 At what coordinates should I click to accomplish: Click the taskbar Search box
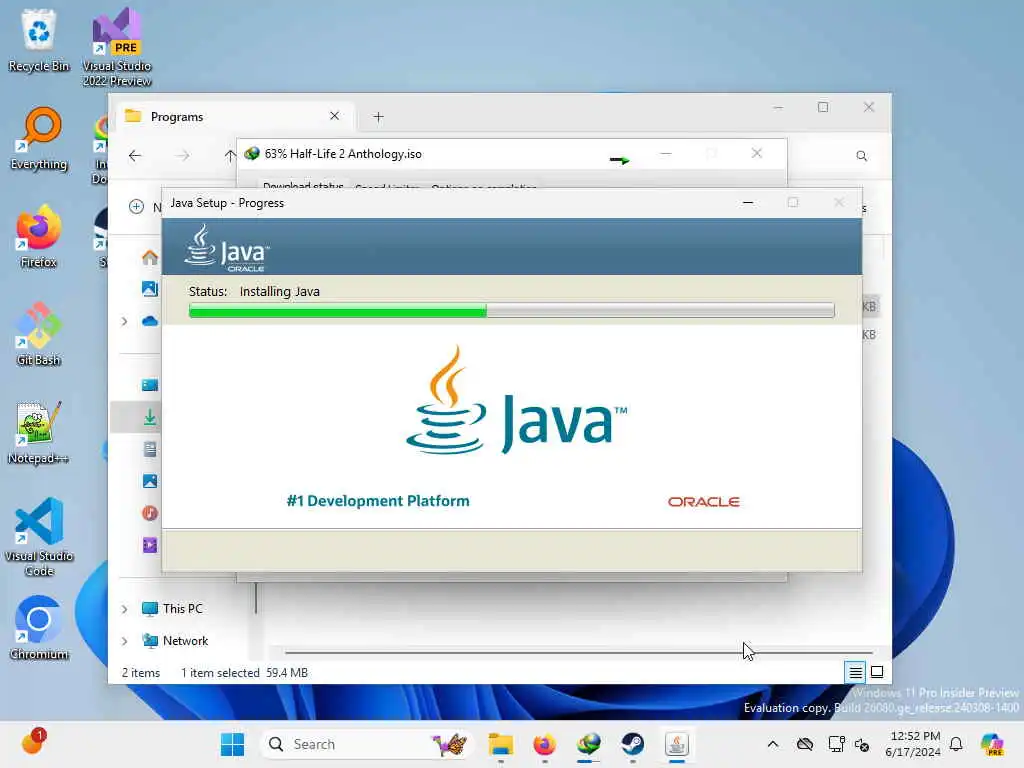pos(368,744)
